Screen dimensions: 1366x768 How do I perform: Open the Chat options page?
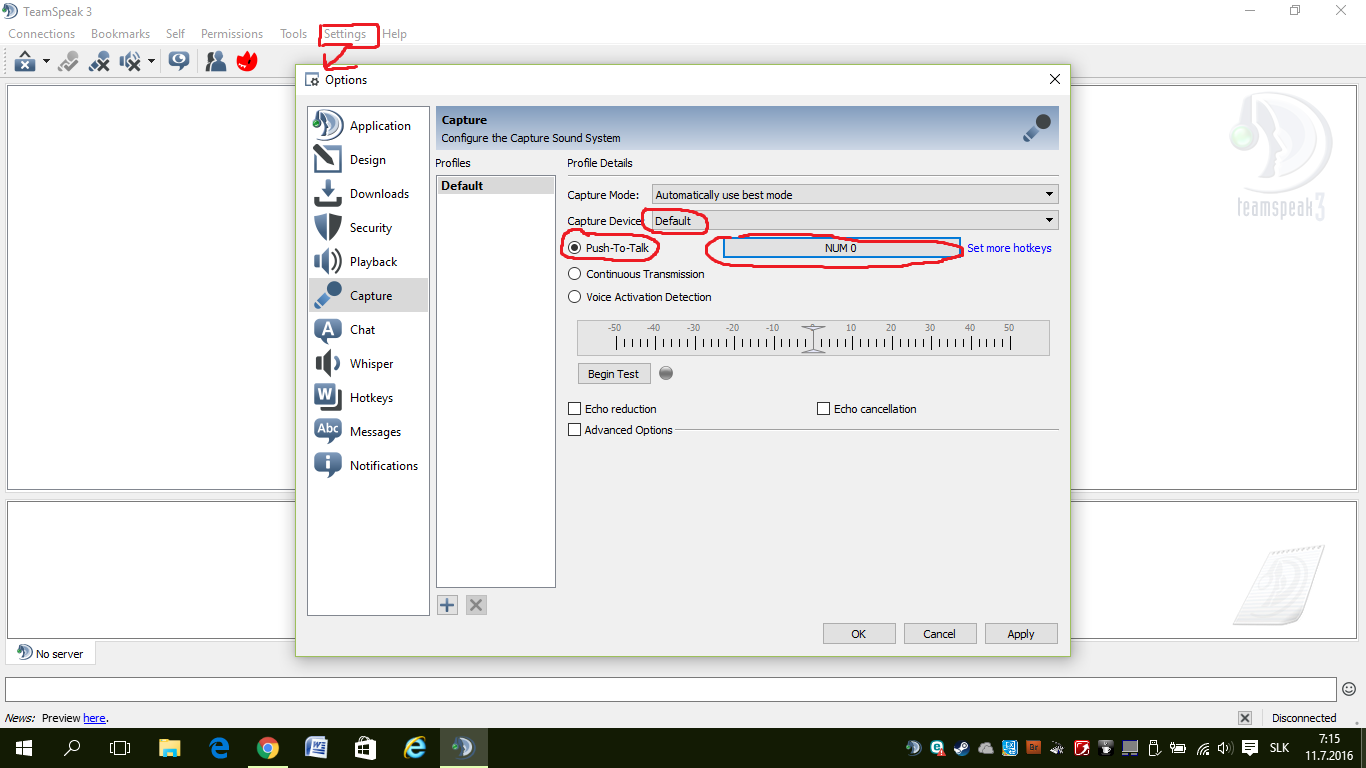tap(368, 330)
